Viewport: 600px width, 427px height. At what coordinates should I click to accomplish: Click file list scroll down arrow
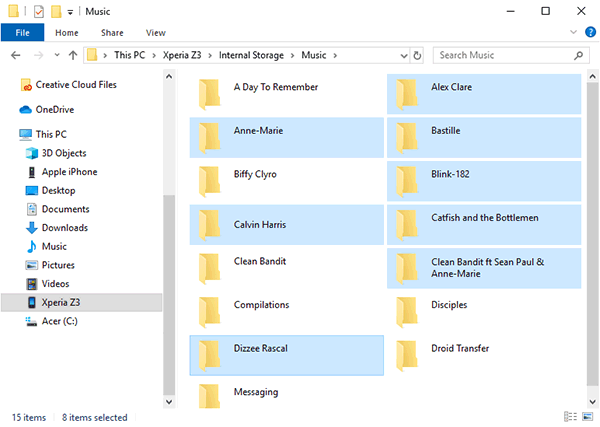click(x=593, y=402)
